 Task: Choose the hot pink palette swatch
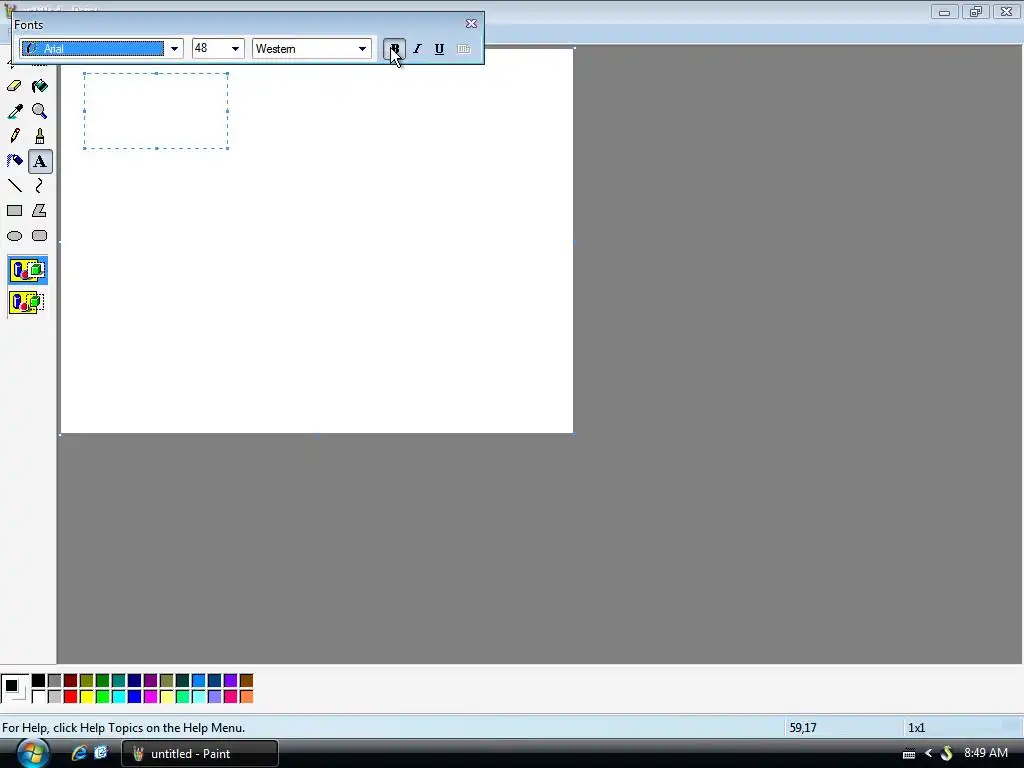pyautogui.click(x=231, y=697)
